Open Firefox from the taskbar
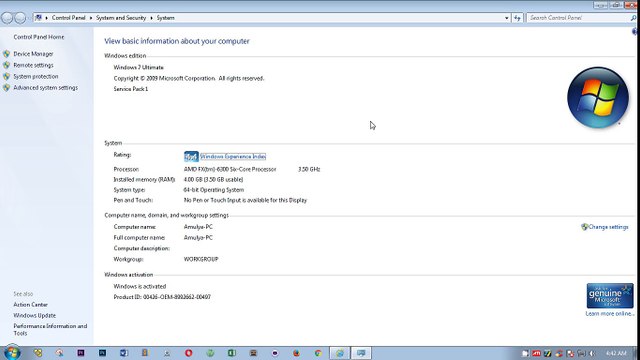 coord(296,353)
